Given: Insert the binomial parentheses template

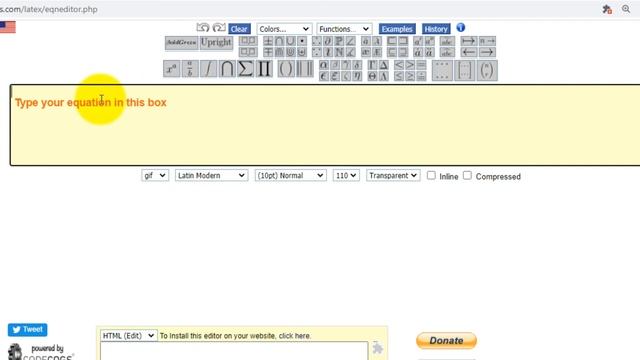Looking at the screenshot, I should pos(487,70).
